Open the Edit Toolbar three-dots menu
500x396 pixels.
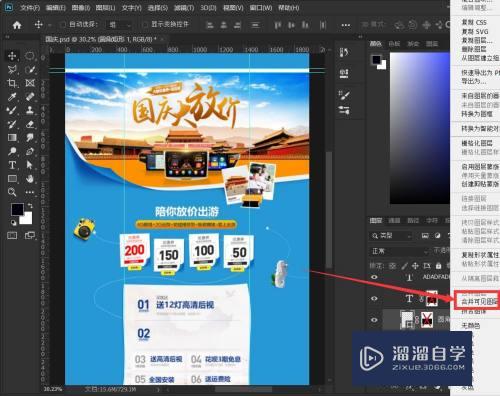(30, 192)
